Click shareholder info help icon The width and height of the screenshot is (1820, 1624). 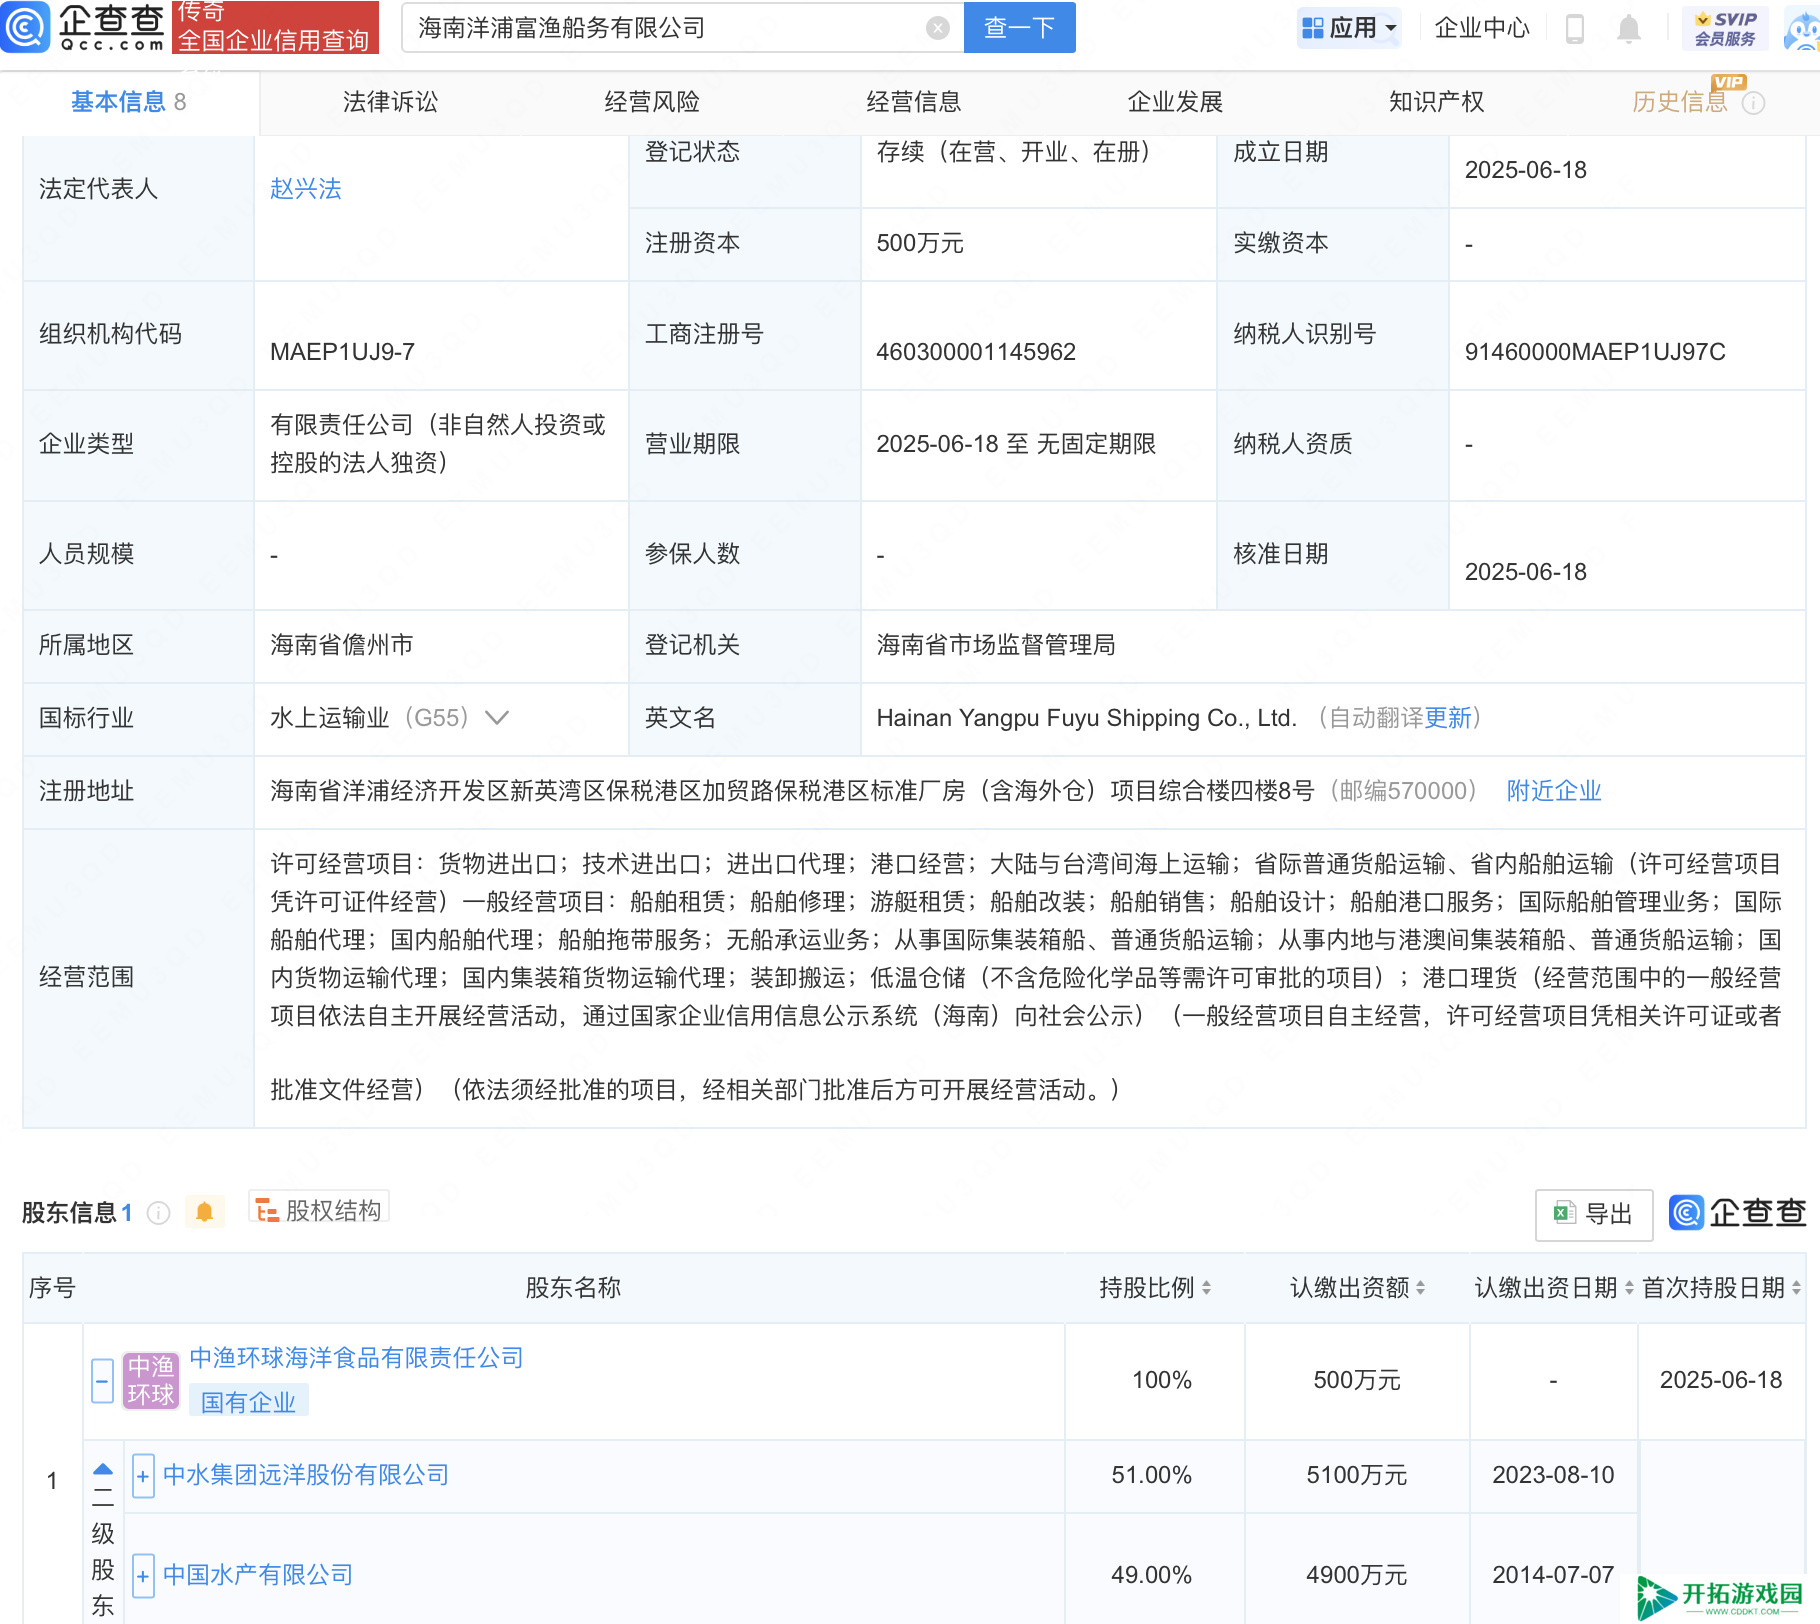pyautogui.click(x=158, y=1213)
